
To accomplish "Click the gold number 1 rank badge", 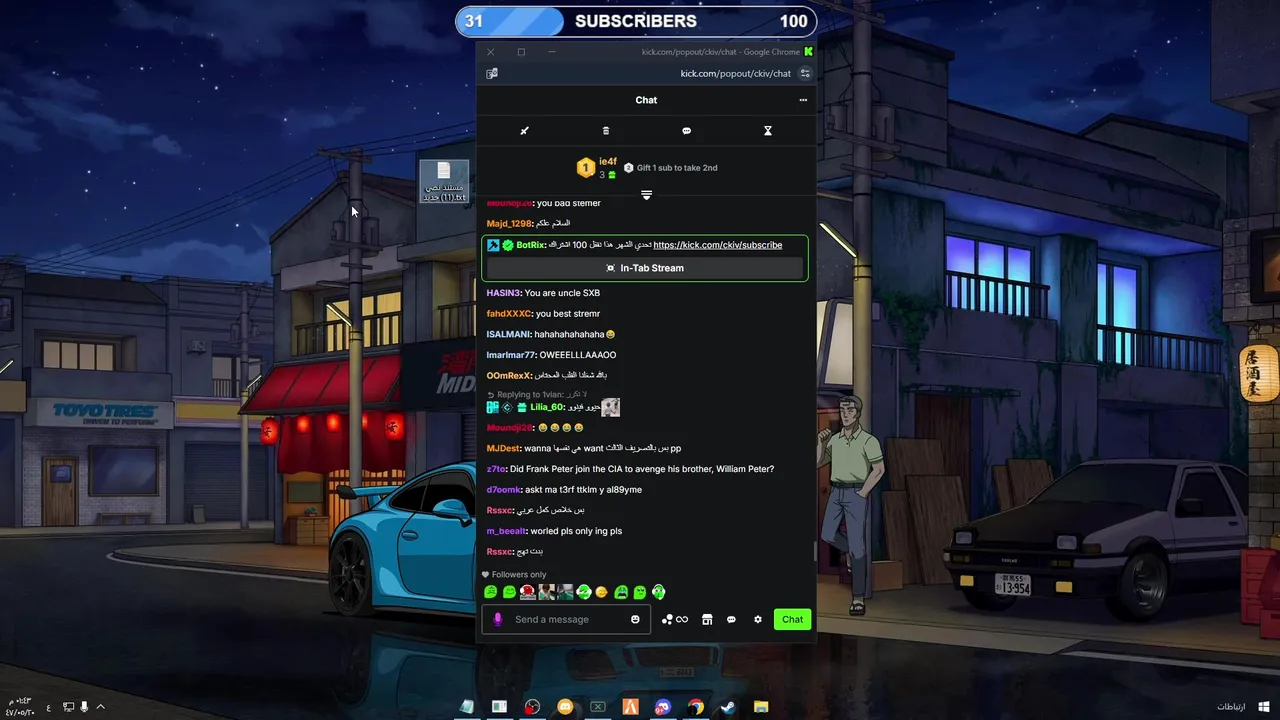I will pos(585,168).
